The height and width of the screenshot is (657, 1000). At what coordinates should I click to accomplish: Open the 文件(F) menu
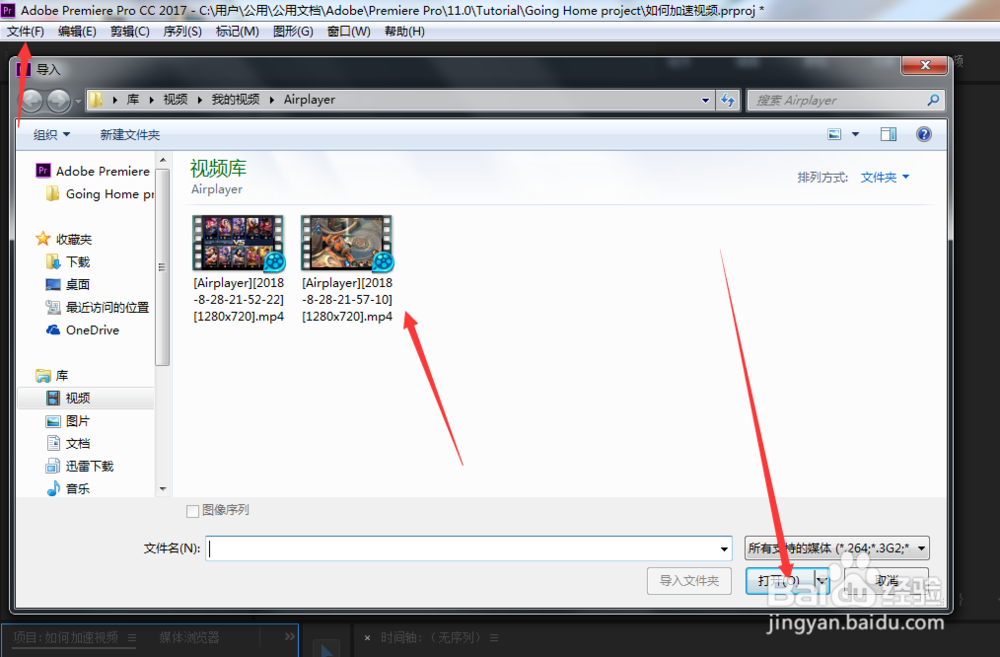(26, 31)
